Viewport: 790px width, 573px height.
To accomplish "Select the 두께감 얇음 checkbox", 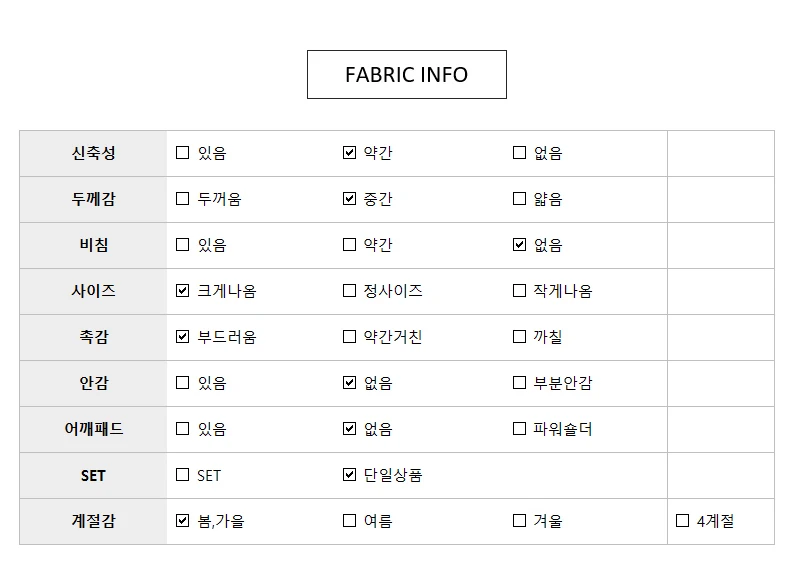I will [519, 199].
